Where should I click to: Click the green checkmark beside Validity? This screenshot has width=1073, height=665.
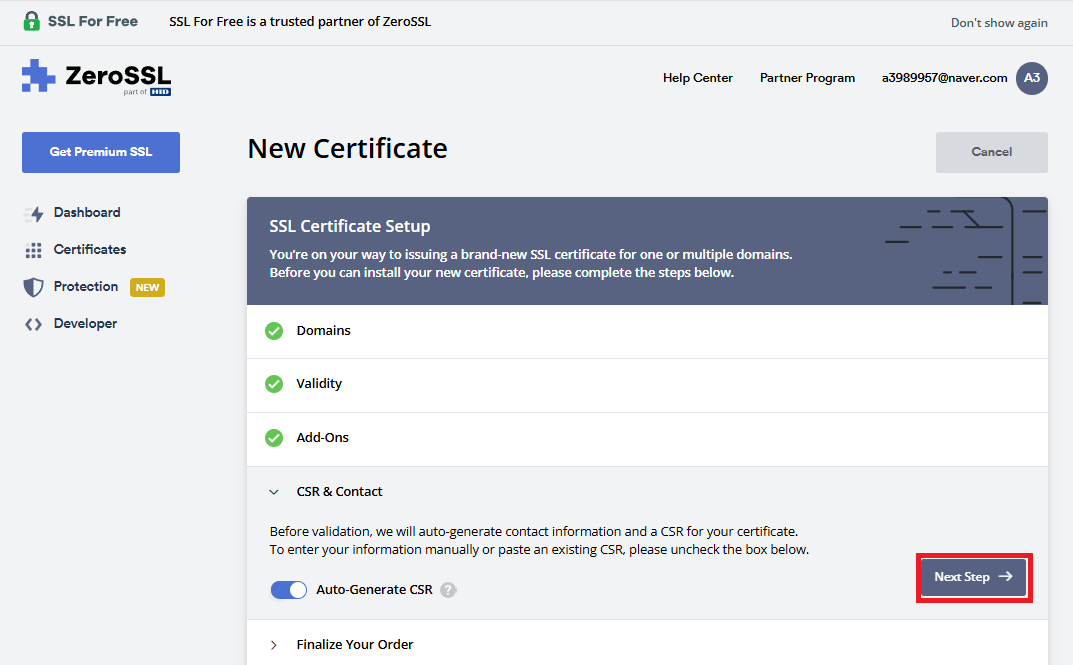pyautogui.click(x=274, y=384)
